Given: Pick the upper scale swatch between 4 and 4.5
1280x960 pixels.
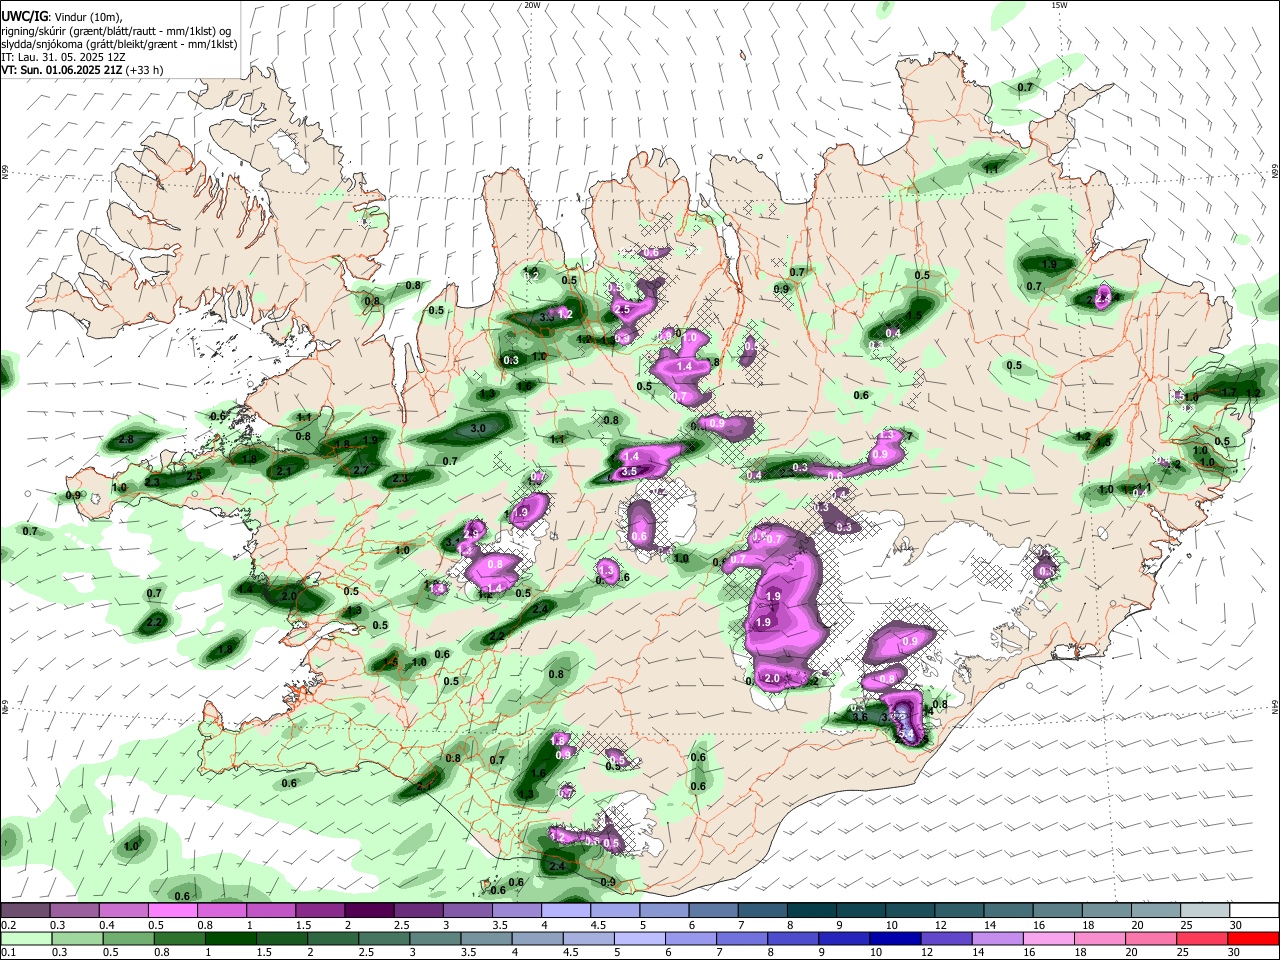Looking at the screenshot, I should click(x=566, y=911).
